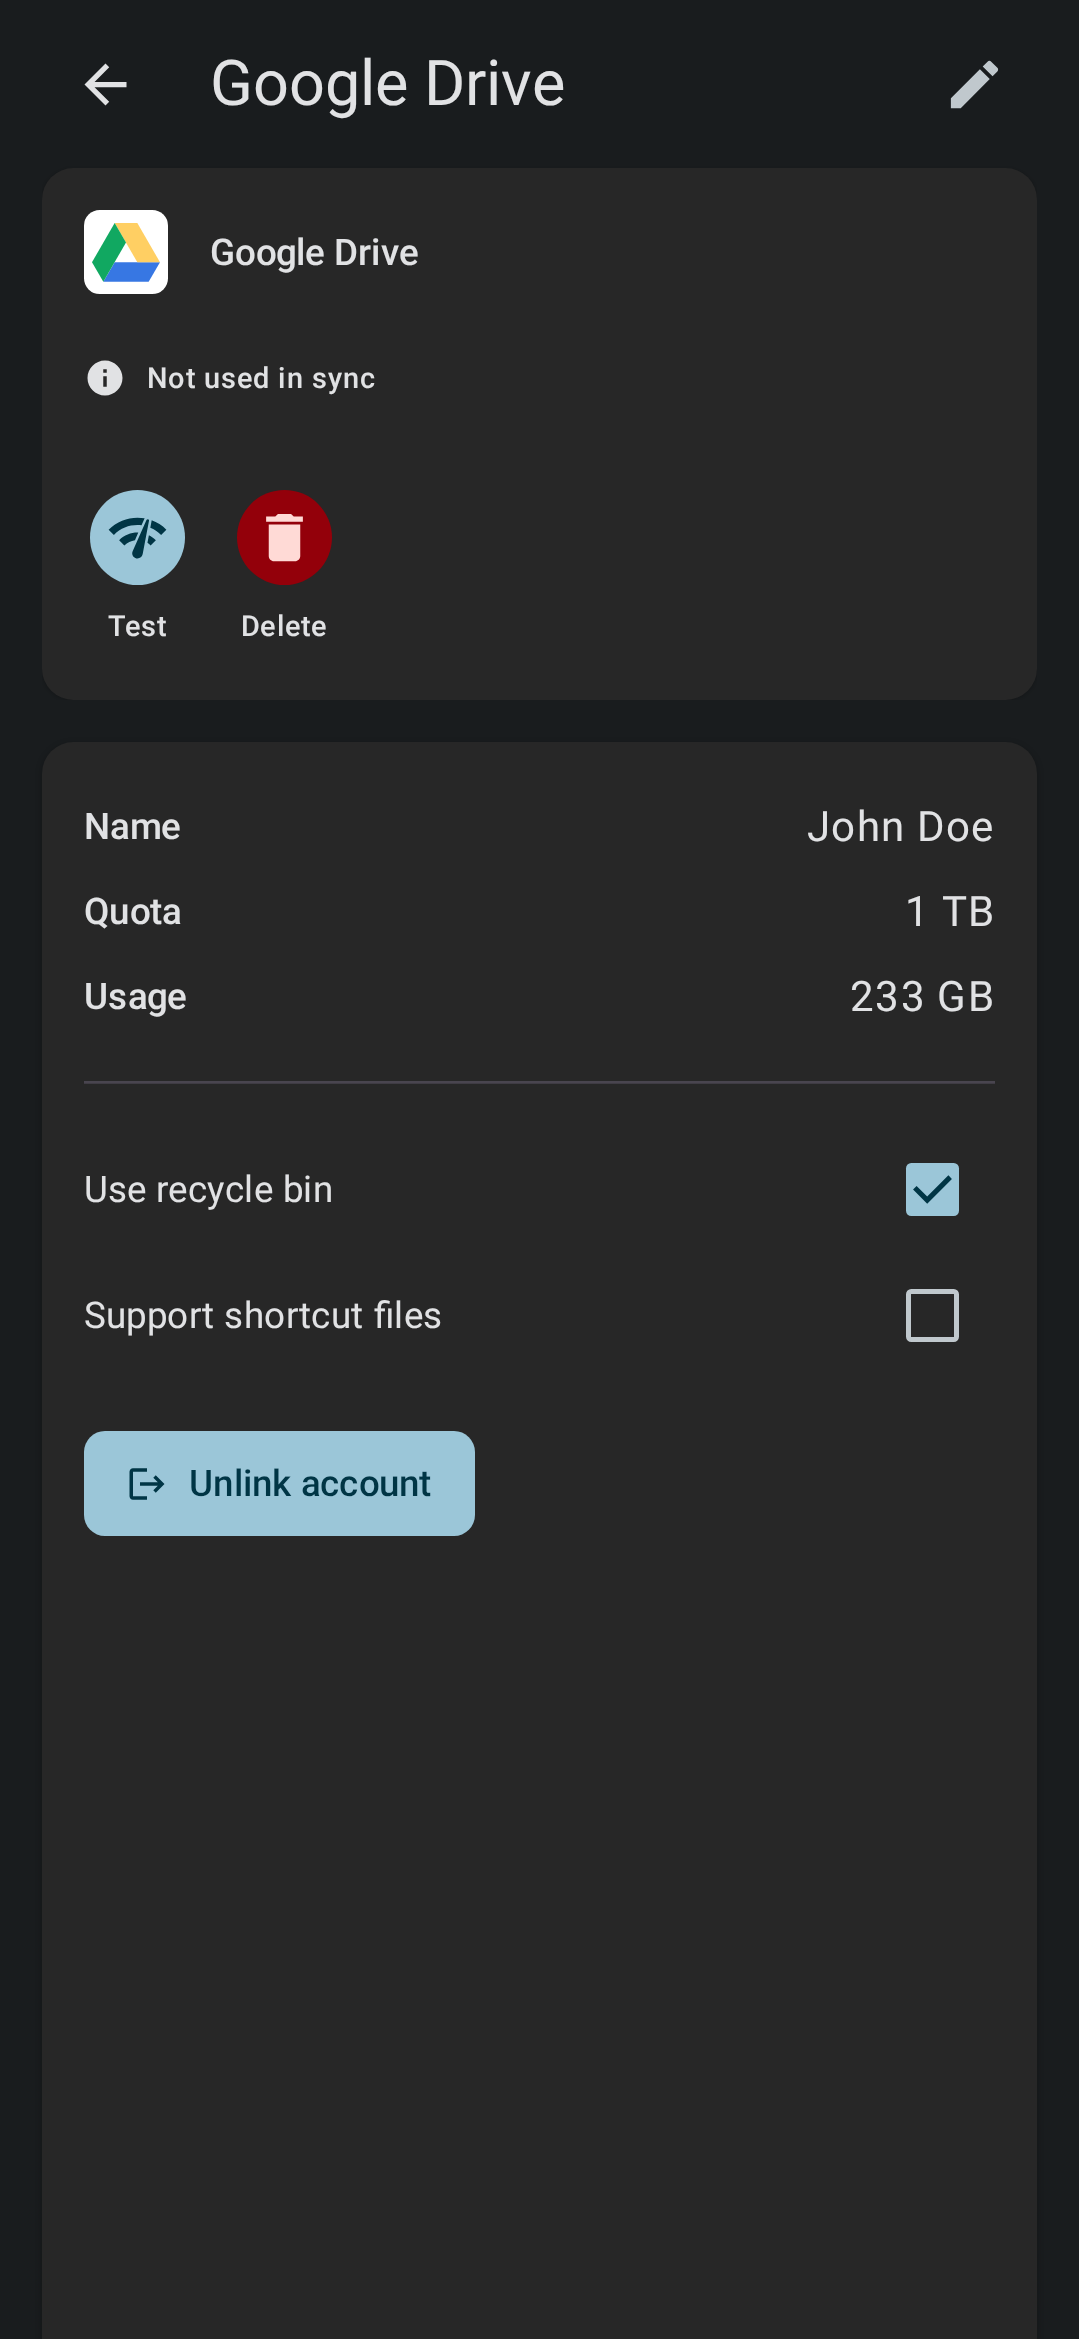Tap the John Doe name value
The width and height of the screenshot is (1079, 2339).
(x=900, y=827)
